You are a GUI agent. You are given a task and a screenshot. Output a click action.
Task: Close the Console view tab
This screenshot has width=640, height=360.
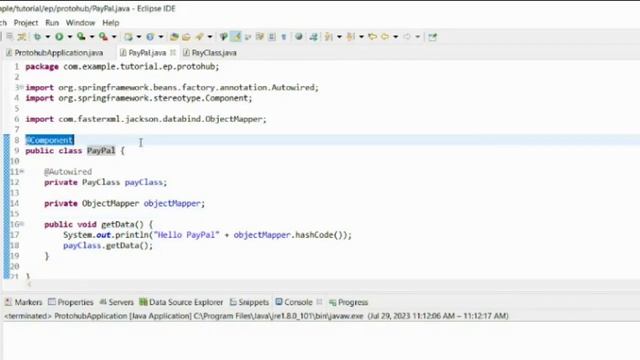[x=319, y=302]
